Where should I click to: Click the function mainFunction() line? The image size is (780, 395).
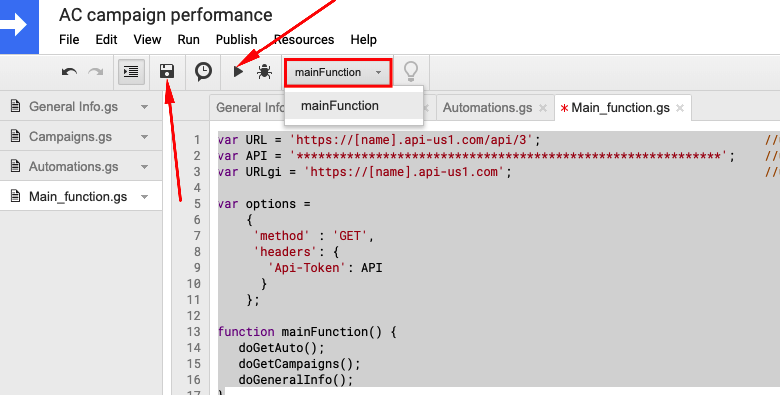(307, 331)
